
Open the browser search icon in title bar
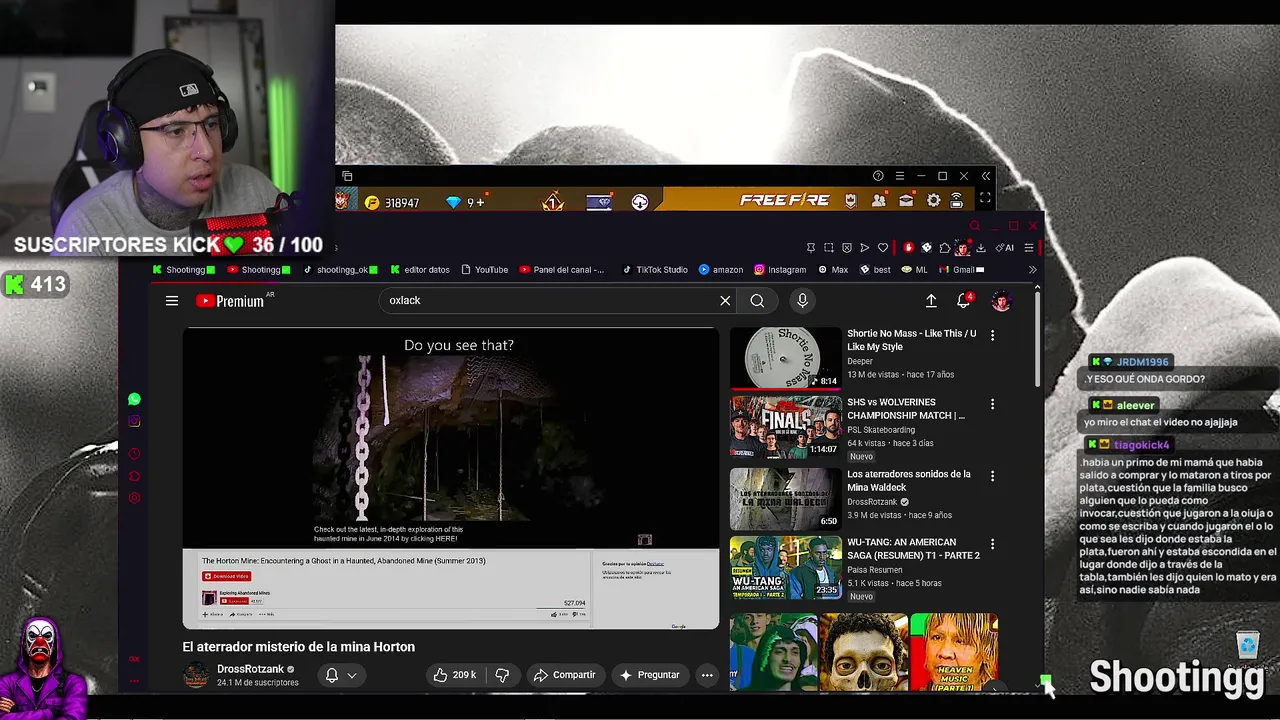click(974, 225)
